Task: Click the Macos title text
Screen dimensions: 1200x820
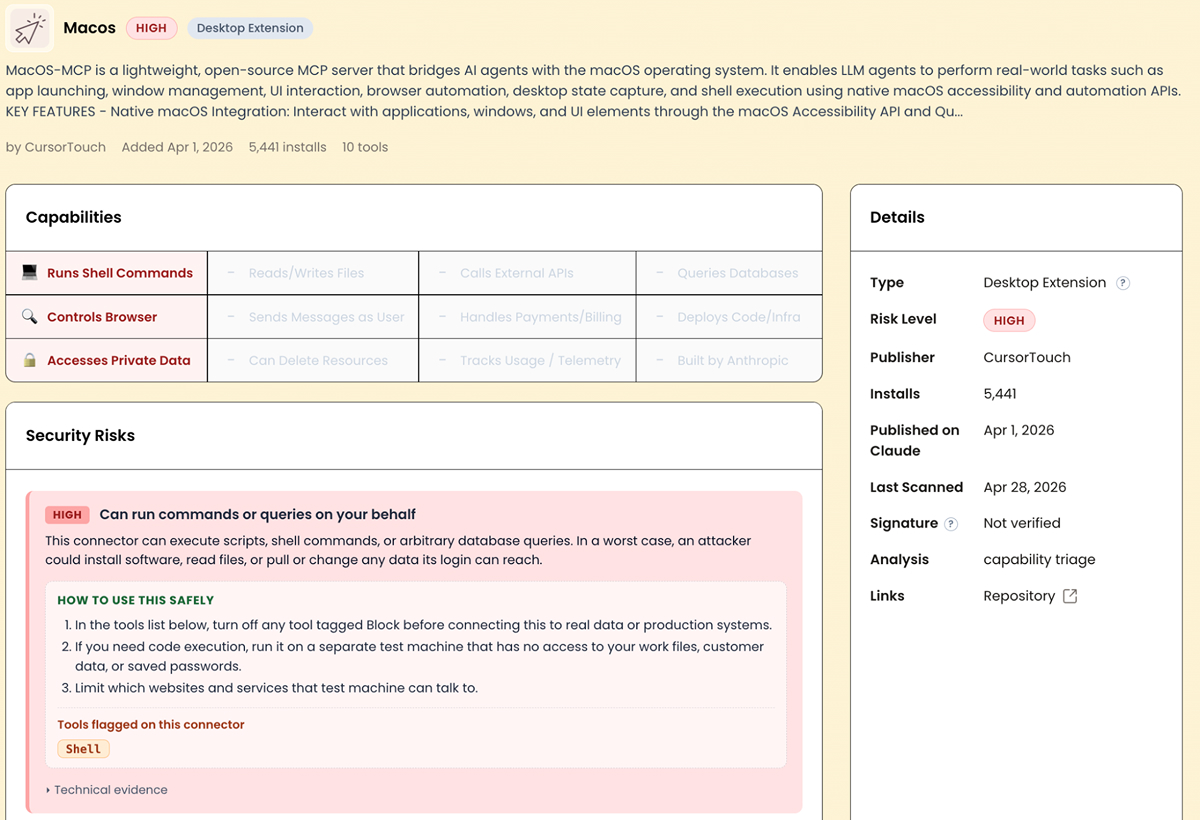Action: pos(89,28)
